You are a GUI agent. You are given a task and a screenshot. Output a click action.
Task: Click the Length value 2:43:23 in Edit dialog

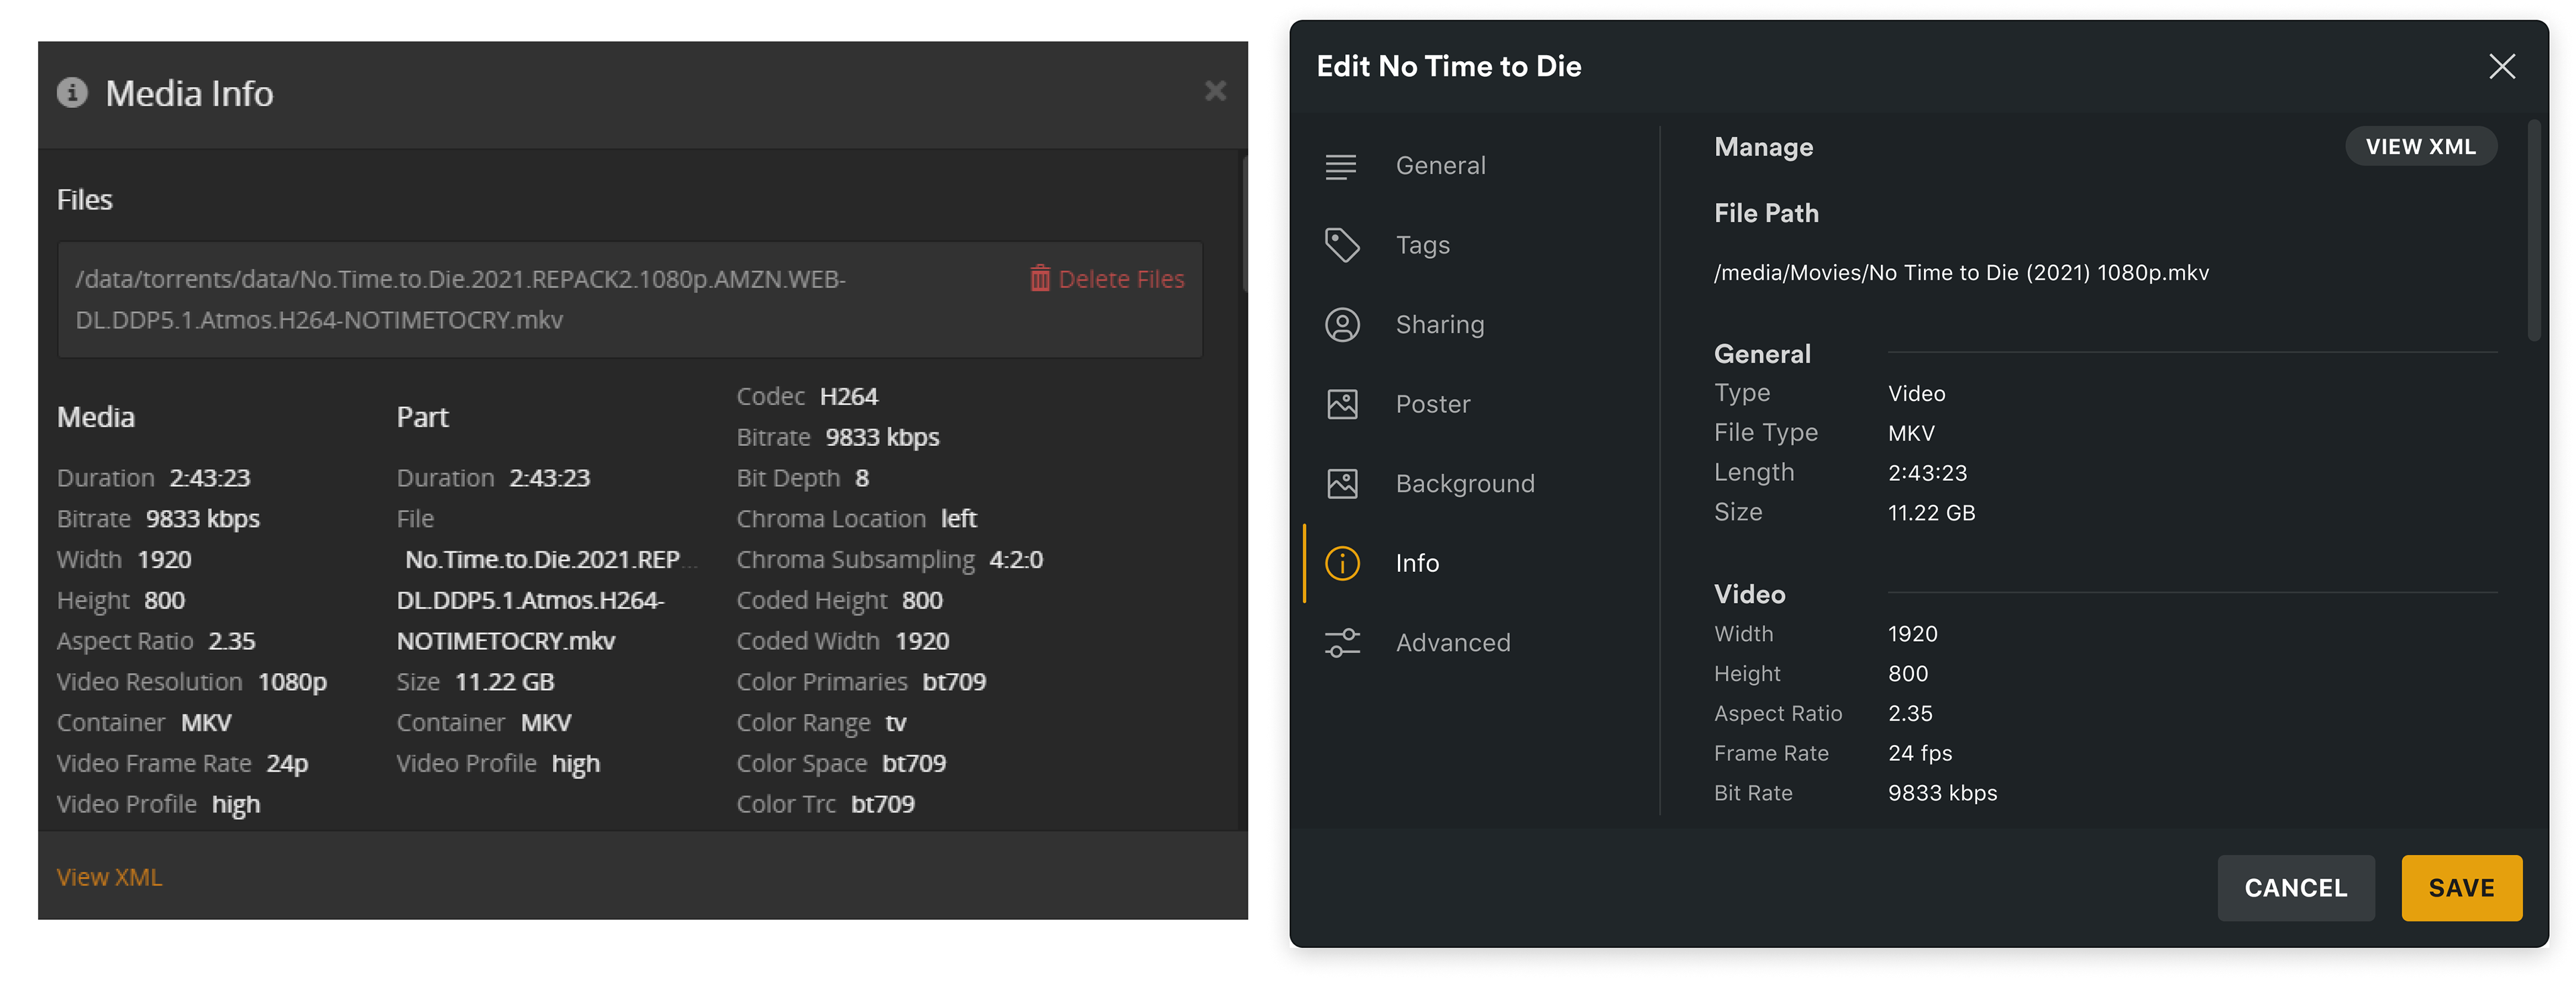click(1927, 473)
